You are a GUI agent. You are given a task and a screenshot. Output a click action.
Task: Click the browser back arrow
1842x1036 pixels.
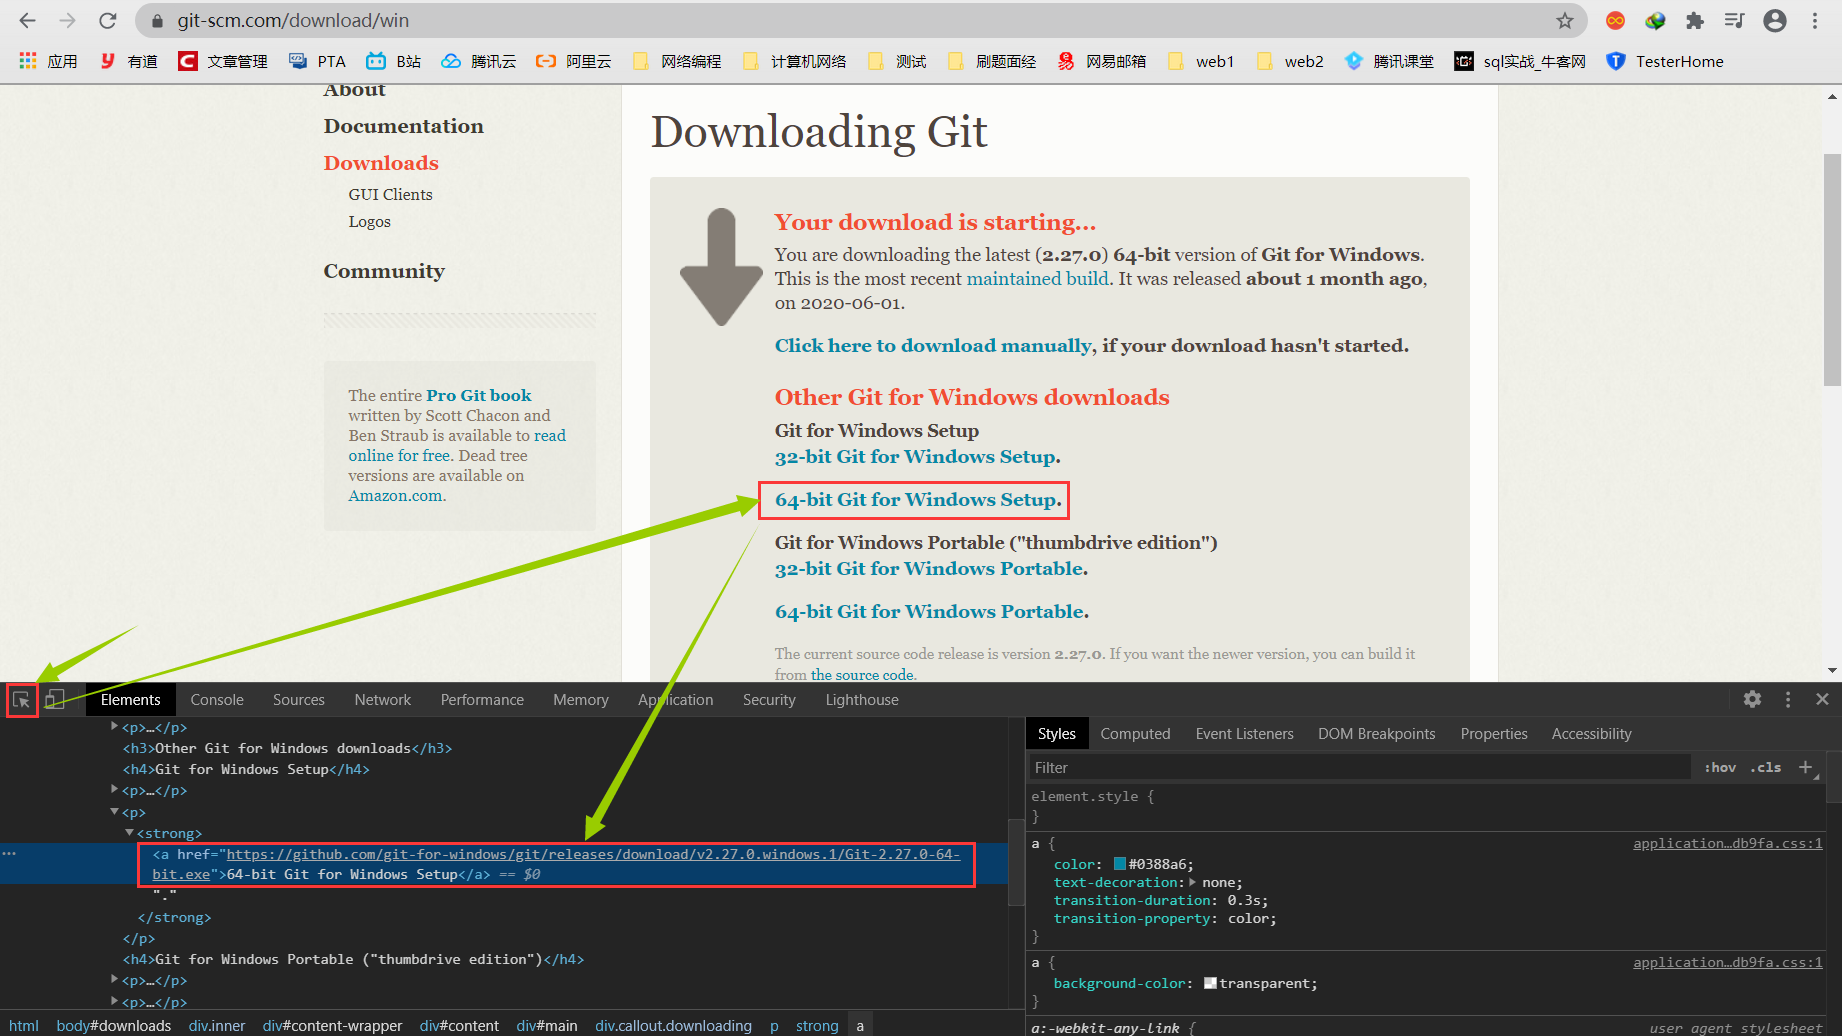pyautogui.click(x=27, y=20)
